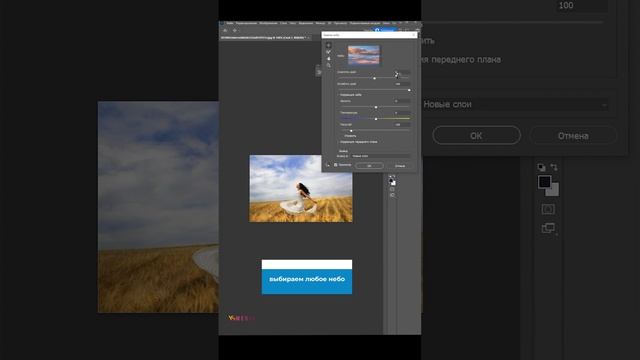The width and height of the screenshot is (640, 360).
Task: Open the File (Файл) menu
Action: point(230,23)
